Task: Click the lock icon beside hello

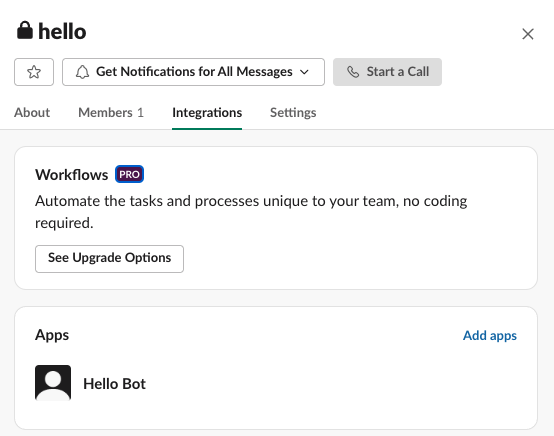Action: (25, 30)
